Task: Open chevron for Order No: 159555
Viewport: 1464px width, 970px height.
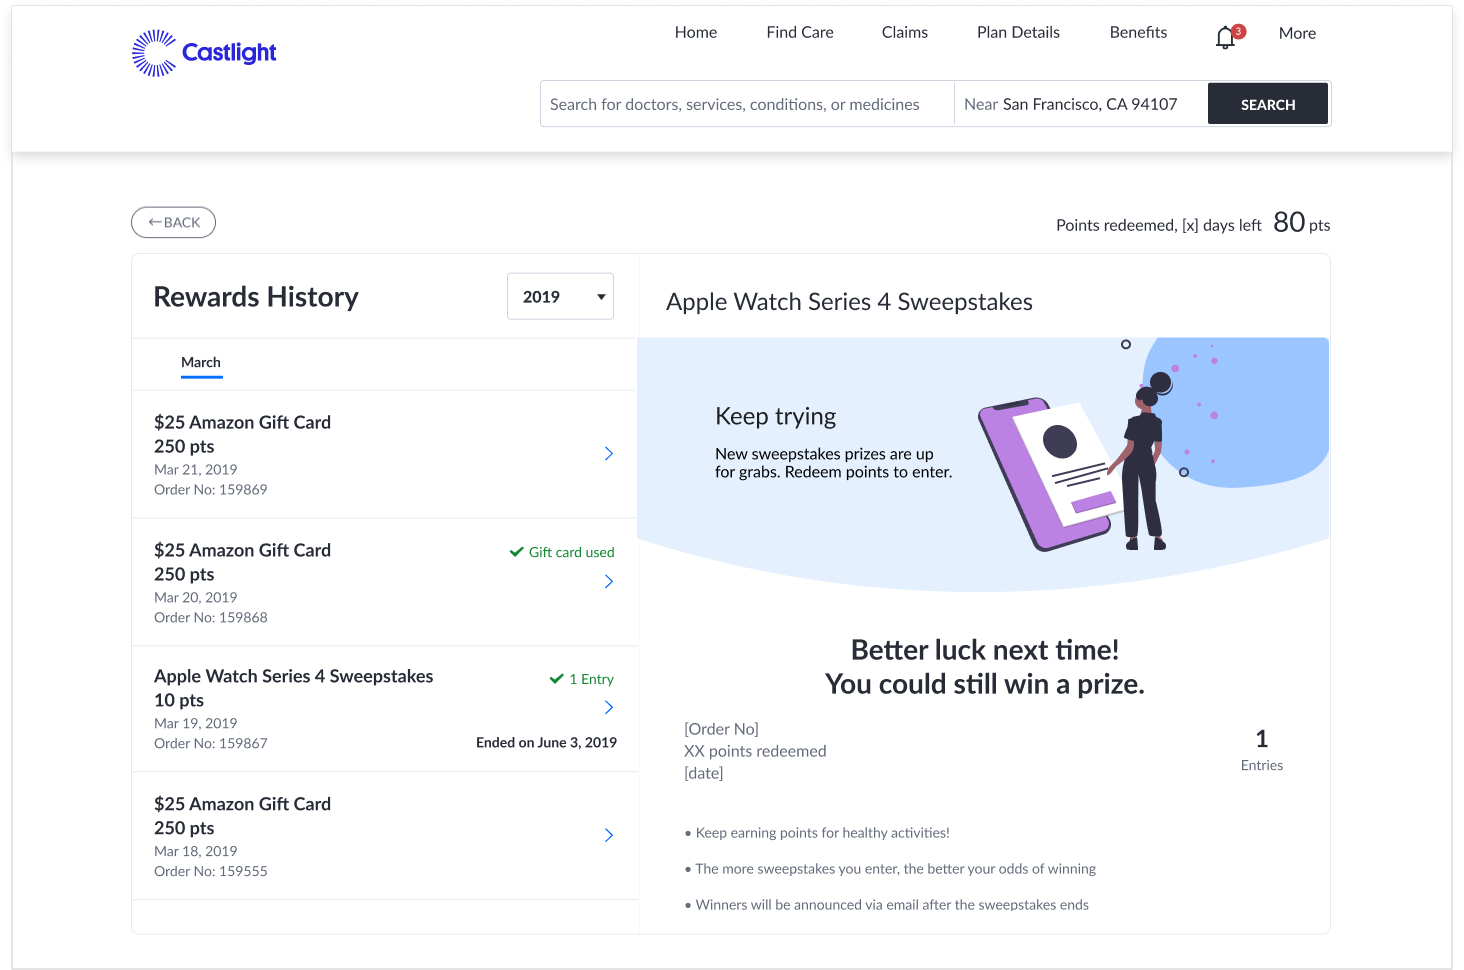Action: click(x=608, y=835)
